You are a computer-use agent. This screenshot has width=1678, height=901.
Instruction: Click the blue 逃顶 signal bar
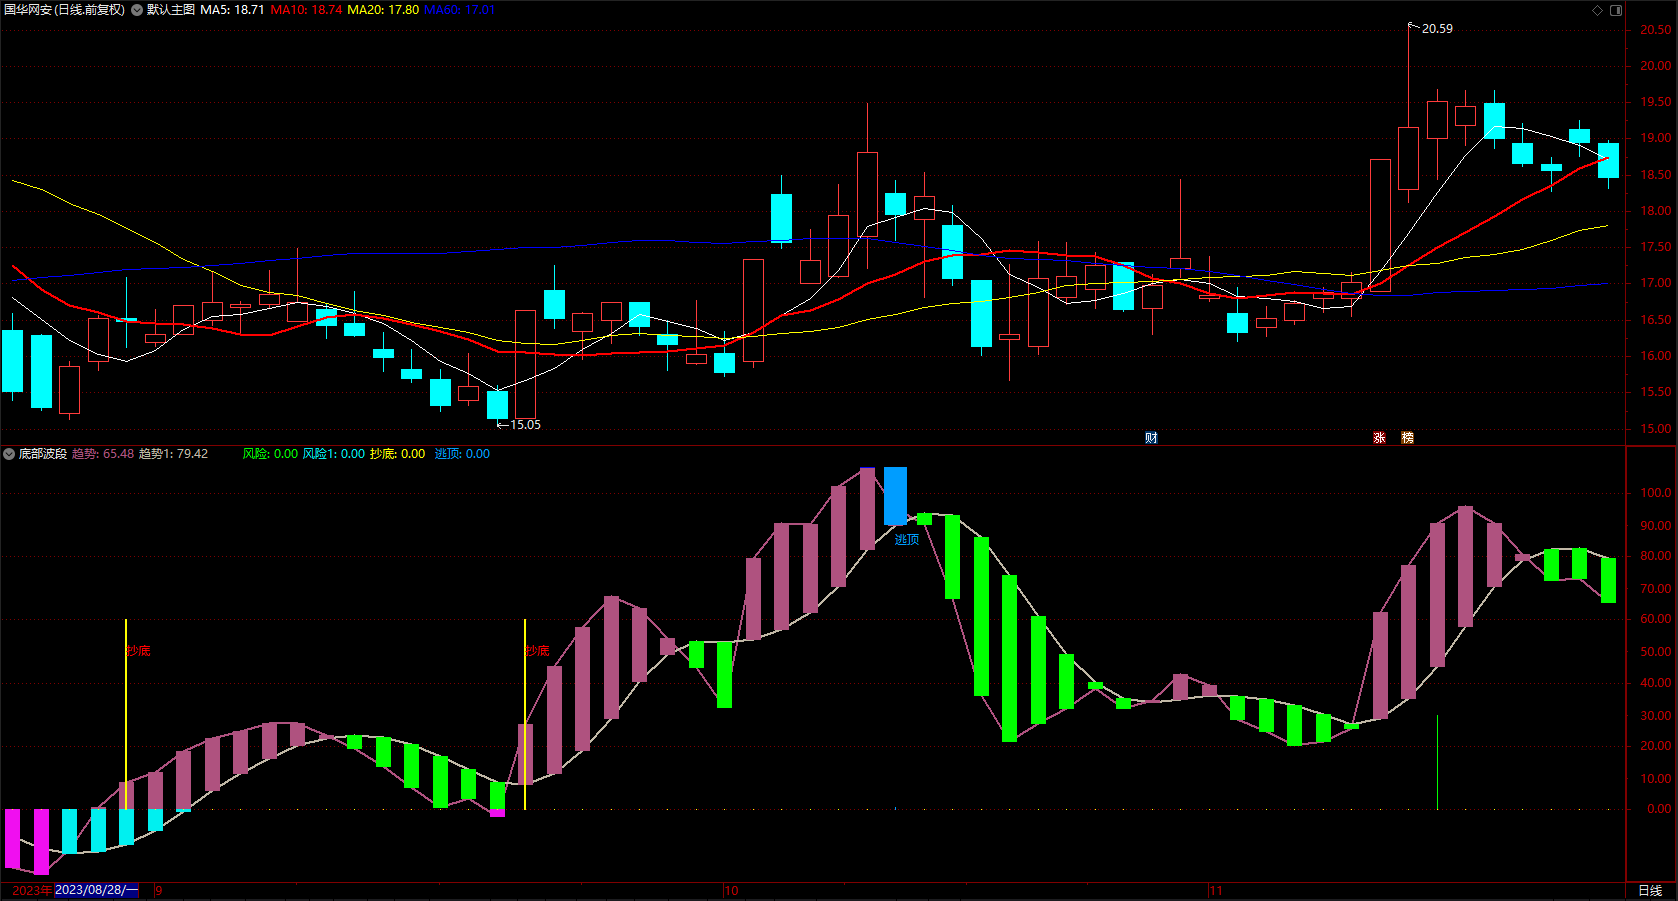point(895,496)
